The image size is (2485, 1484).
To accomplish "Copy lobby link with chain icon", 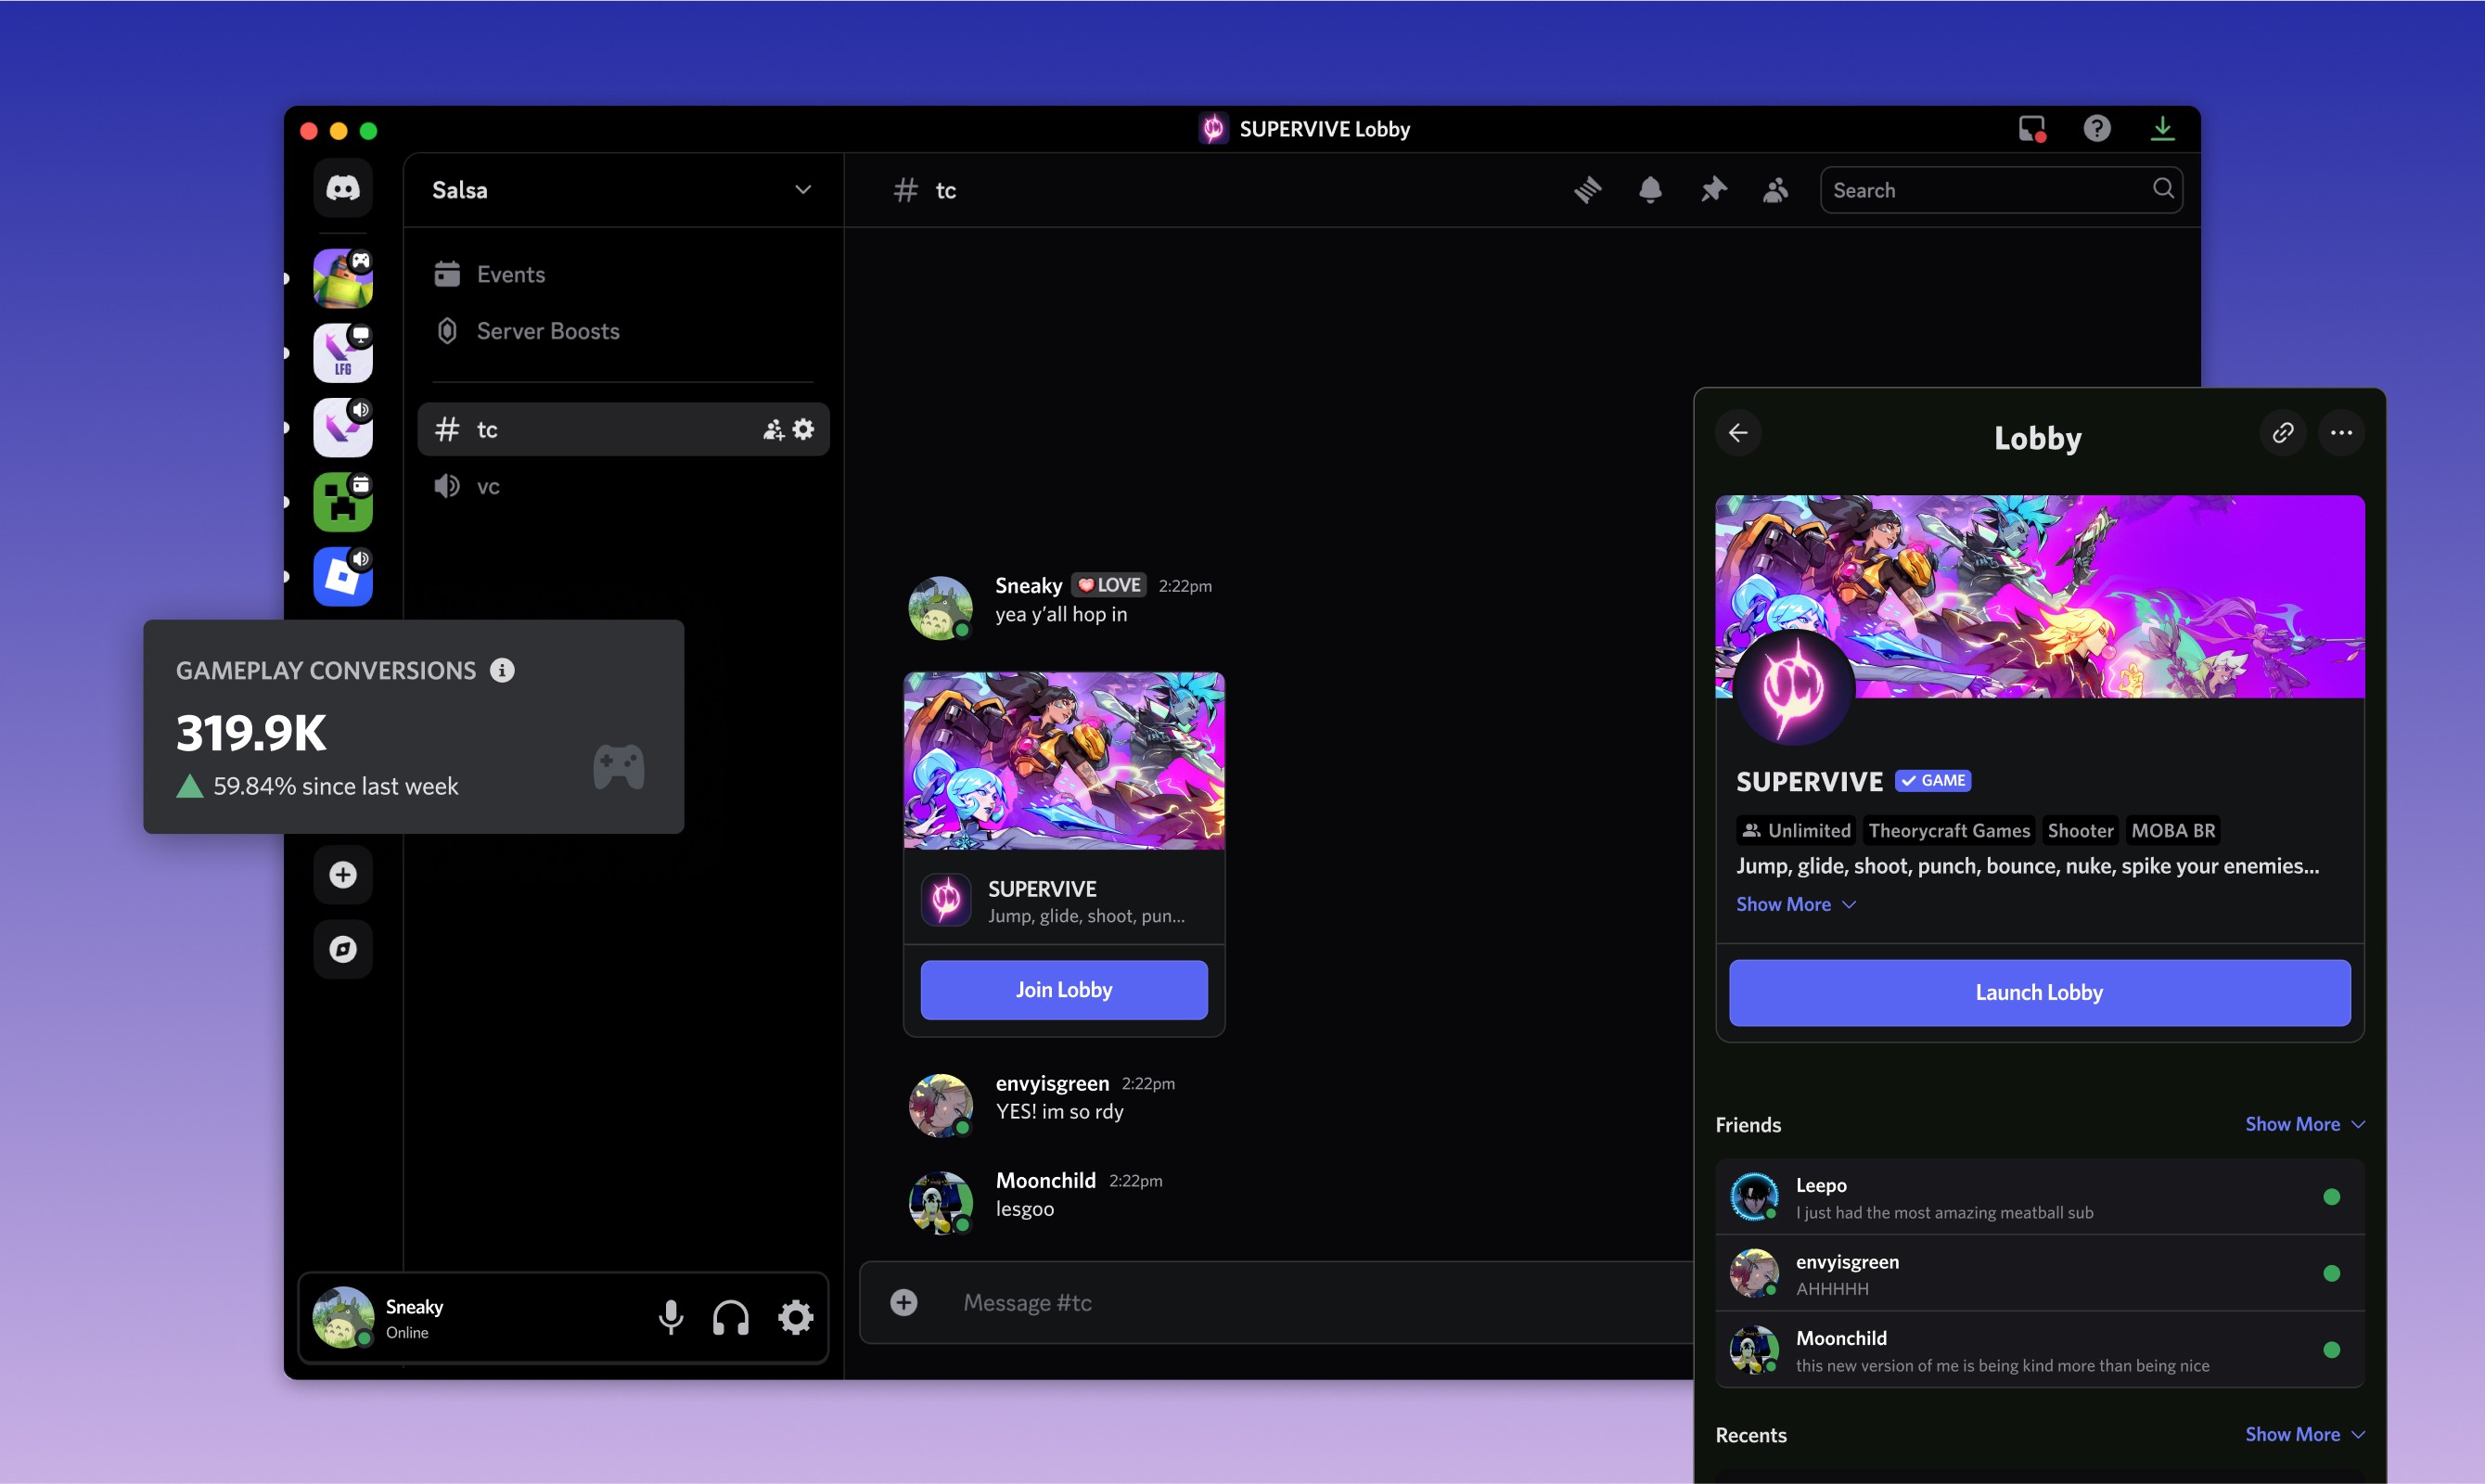I will coord(2282,433).
